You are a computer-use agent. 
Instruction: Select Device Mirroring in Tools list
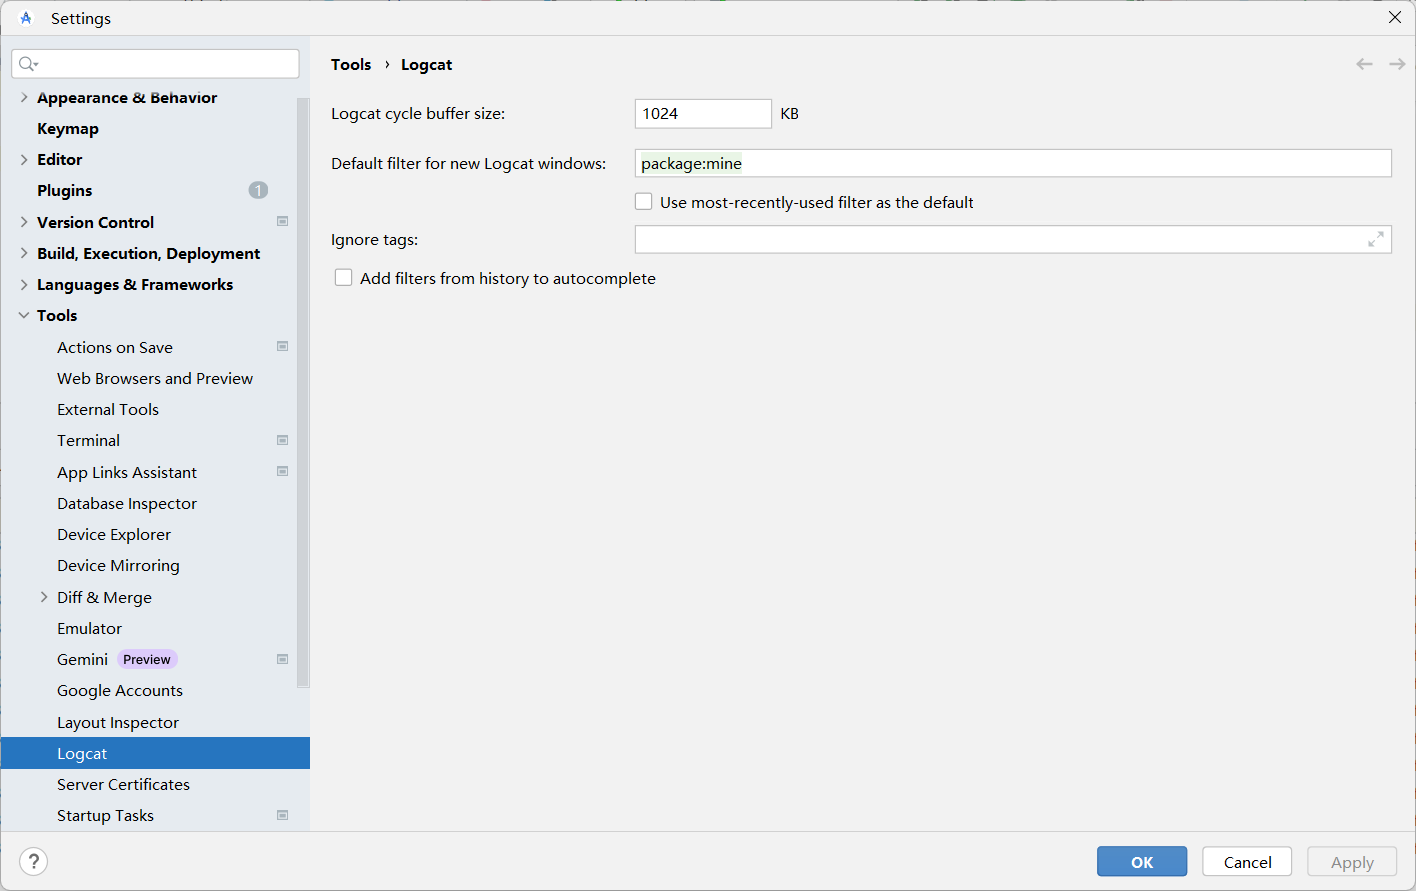pos(118,565)
